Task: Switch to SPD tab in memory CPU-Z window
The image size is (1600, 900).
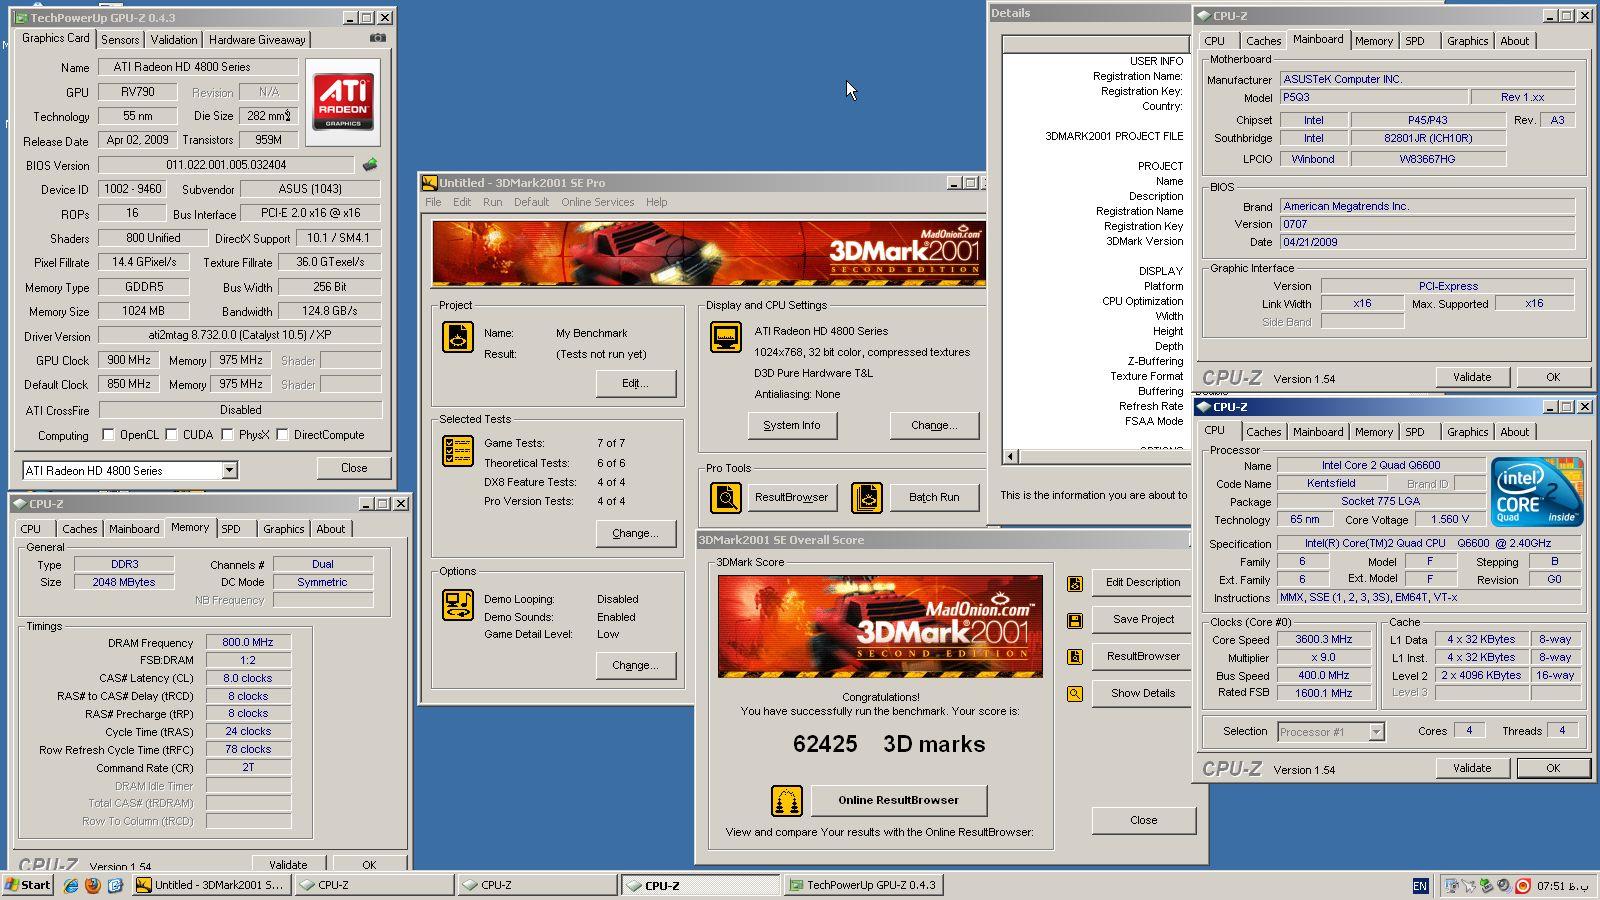Action: 231,529
